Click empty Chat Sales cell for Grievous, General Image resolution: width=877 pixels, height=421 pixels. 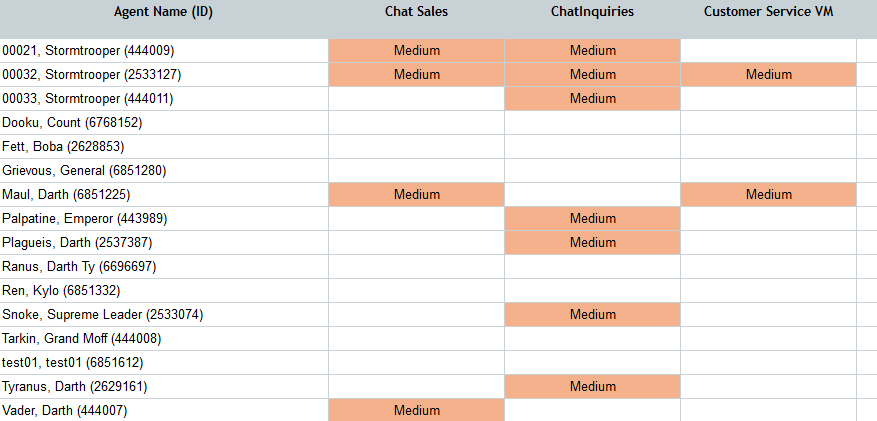click(x=416, y=171)
